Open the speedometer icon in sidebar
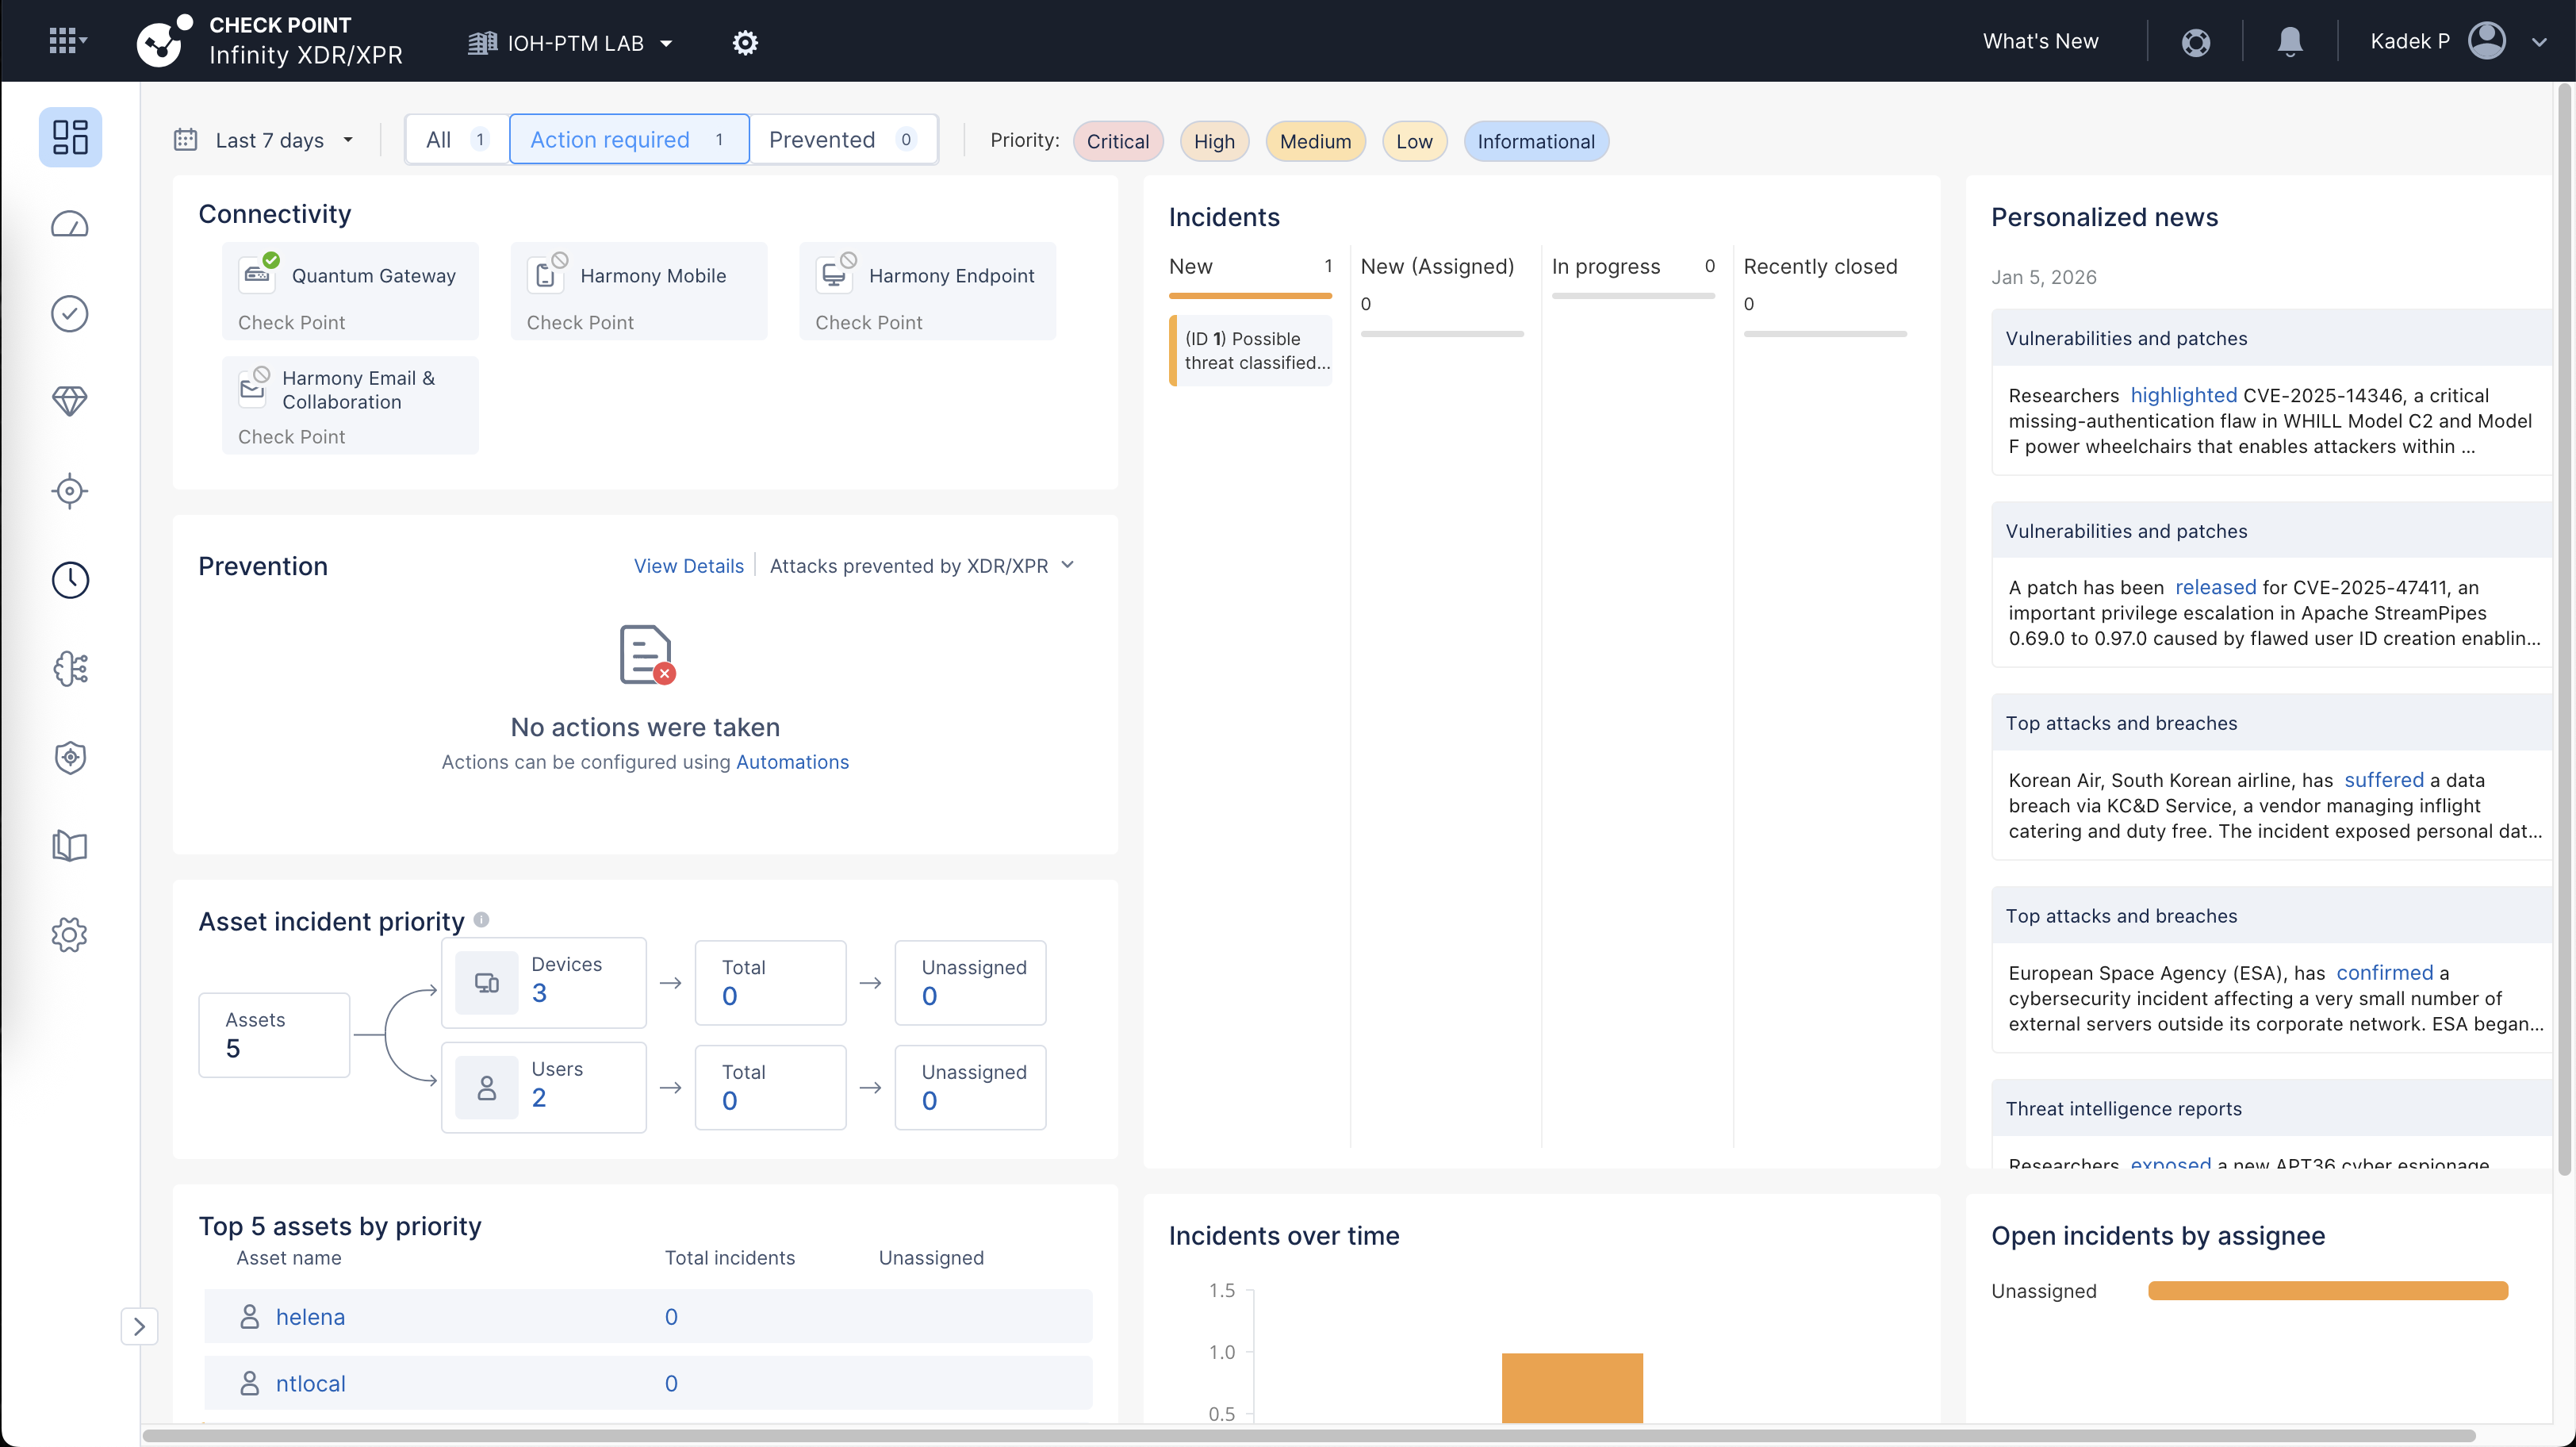Viewport: 2576px width, 1447px height. [70, 225]
